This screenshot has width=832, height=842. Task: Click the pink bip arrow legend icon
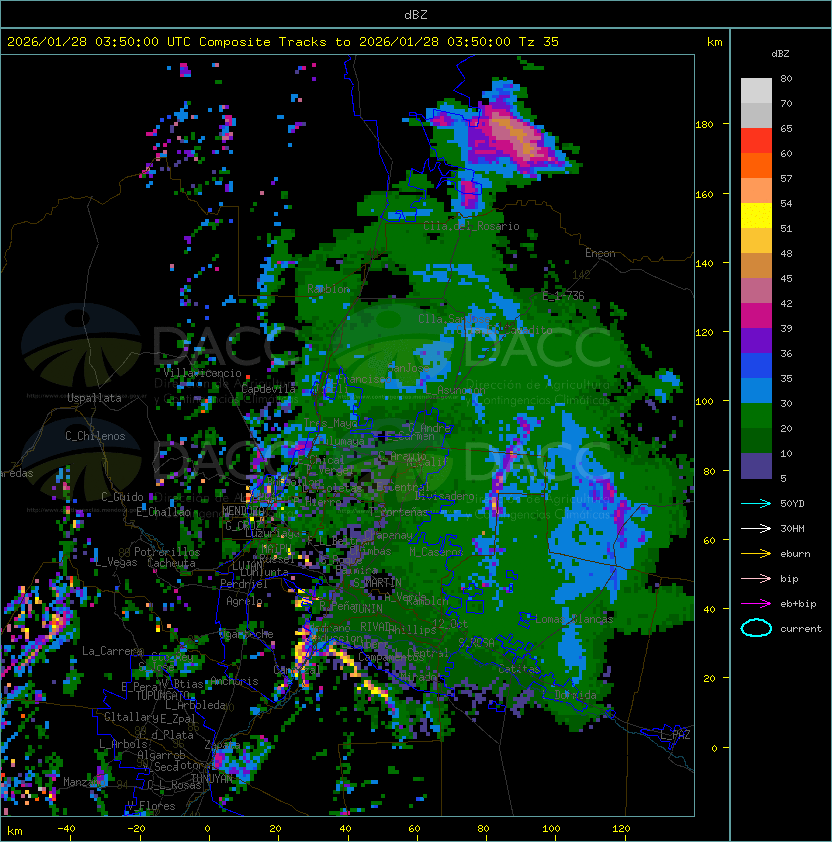click(756, 578)
